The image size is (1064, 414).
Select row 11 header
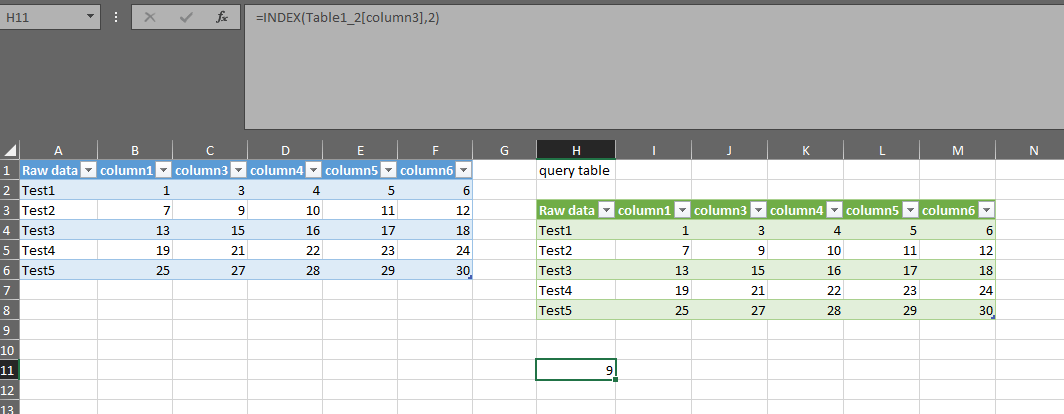pyautogui.click(x=10, y=371)
